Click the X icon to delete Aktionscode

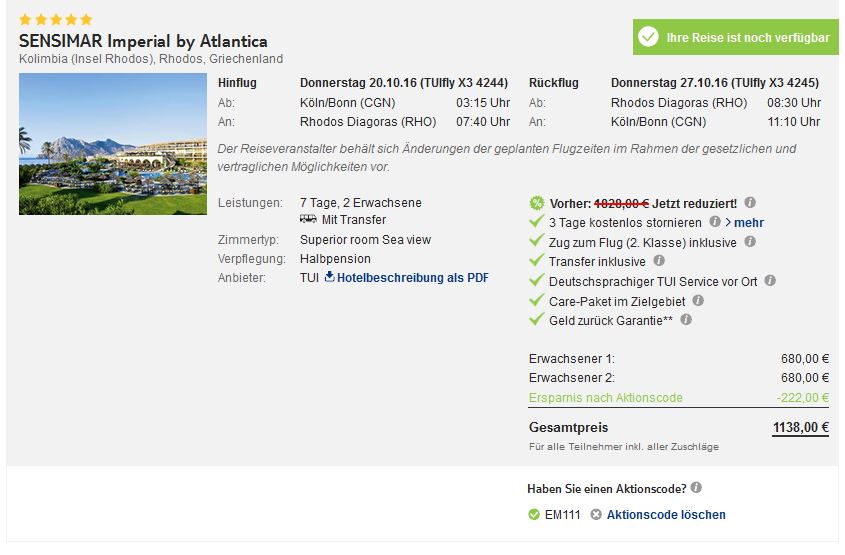pyautogui.click(x=596, y=515)
